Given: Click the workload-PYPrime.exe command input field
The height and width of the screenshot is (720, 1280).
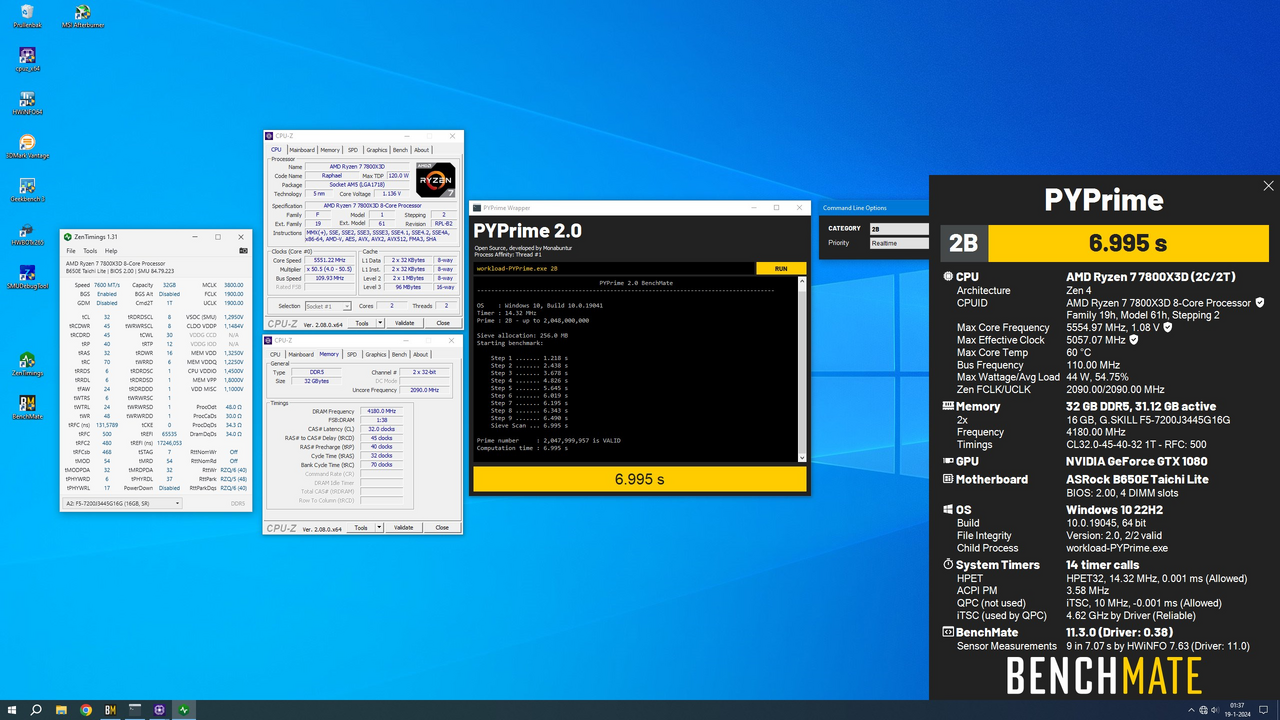Looking at the screenshot, I should point(613,269).
